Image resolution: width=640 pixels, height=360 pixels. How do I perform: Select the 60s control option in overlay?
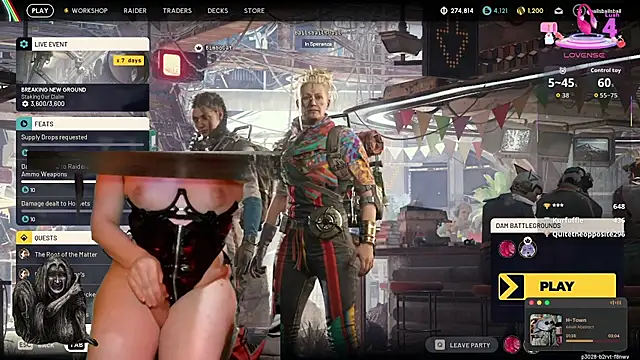tap(605, 83)
